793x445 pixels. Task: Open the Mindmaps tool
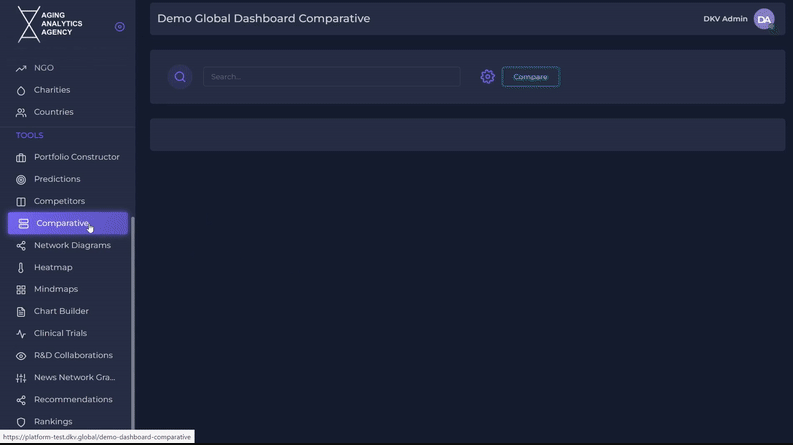click(56, 289)
